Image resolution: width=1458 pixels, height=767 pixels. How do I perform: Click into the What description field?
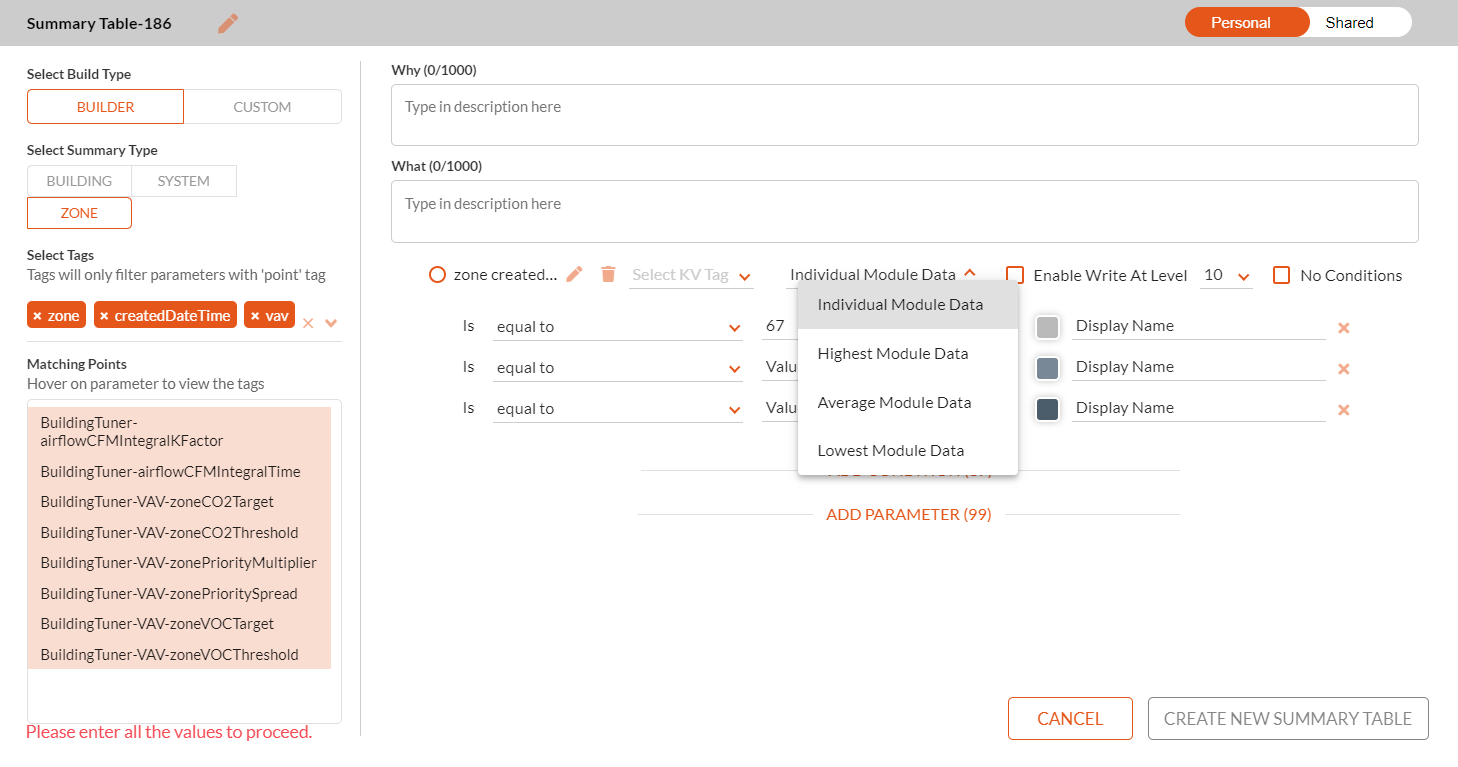click(x=905, y=211)
